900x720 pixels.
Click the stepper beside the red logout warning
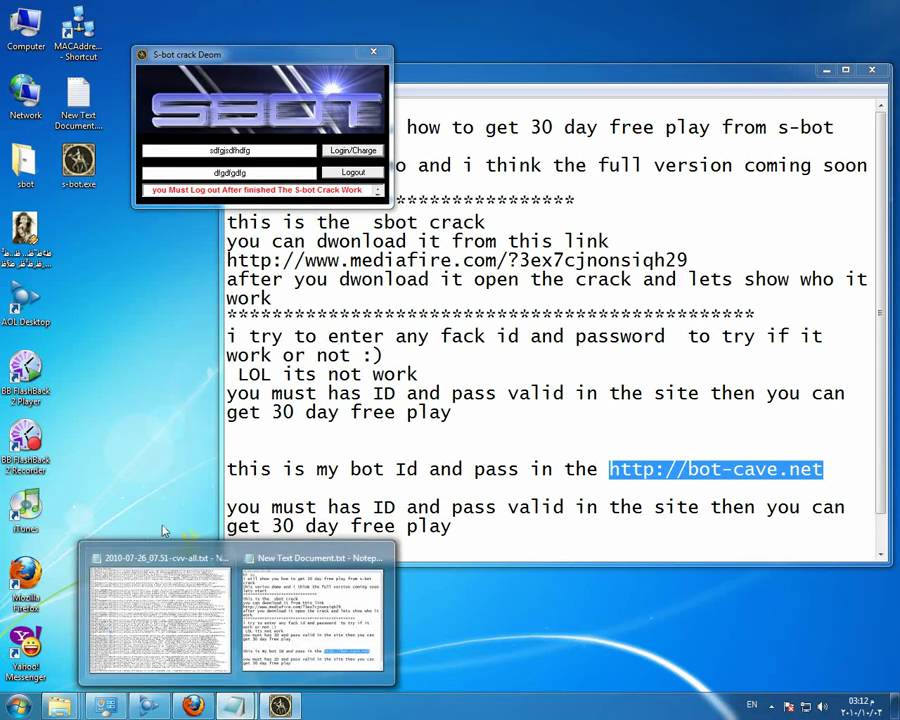click(378, 190)
